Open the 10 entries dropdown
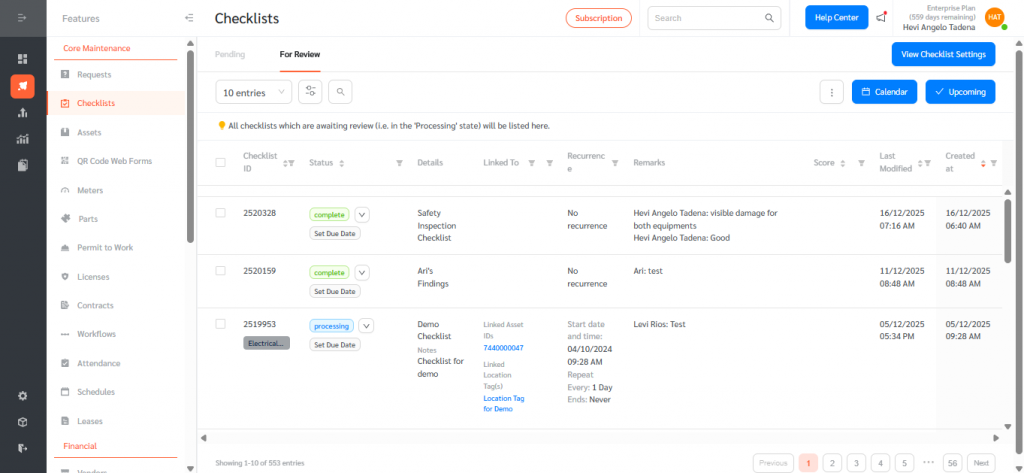 [254, 92]
